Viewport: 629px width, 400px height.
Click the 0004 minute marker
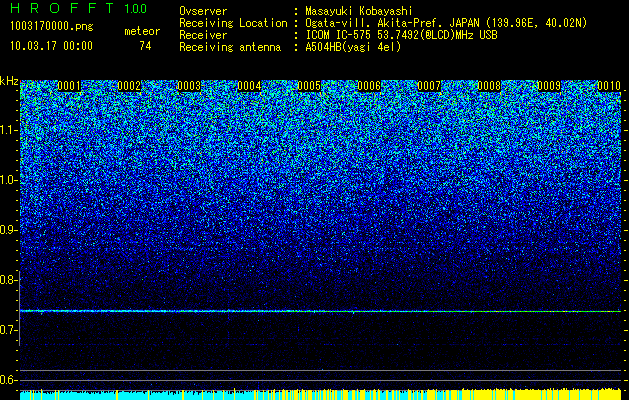249,86
